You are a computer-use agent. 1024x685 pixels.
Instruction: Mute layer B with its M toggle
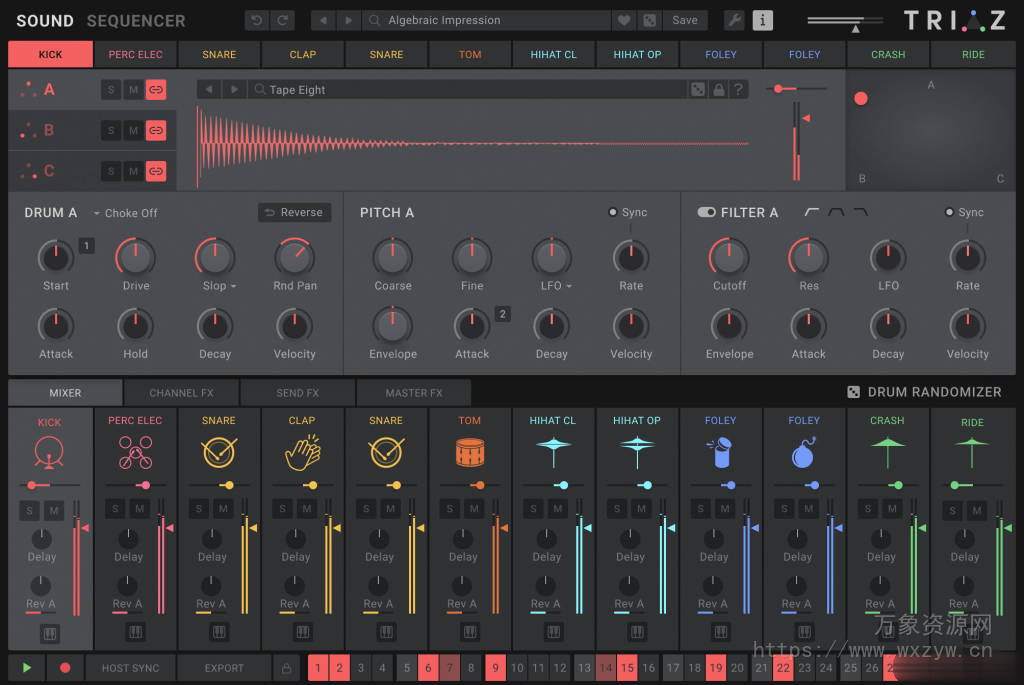point(135,130)
